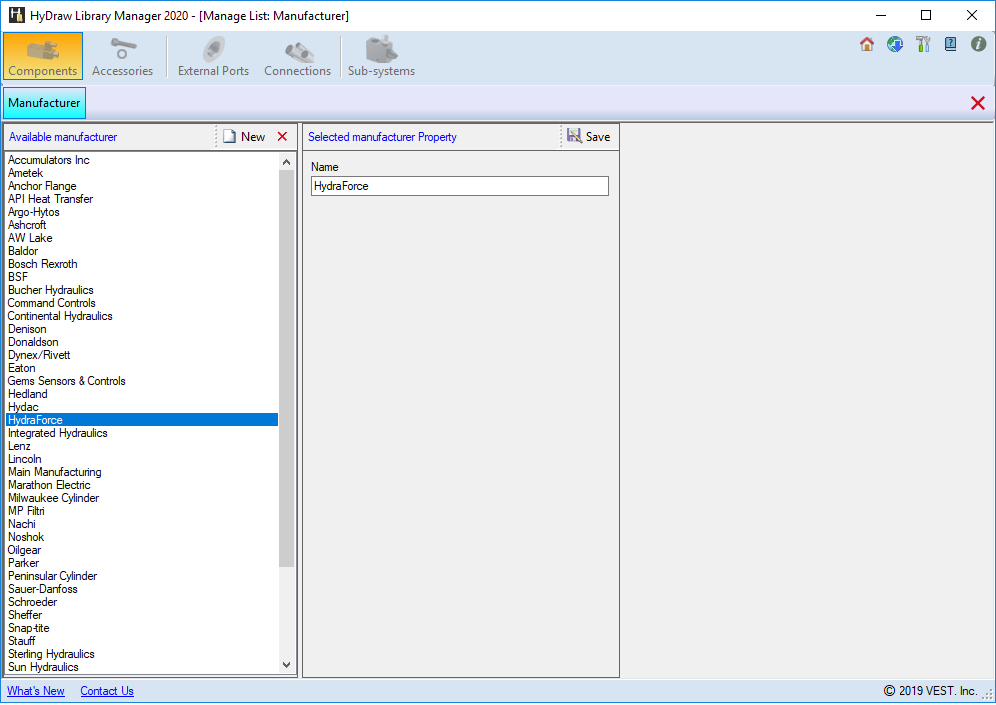Save the selected manufacturer property
The height and width of the screenshot is (705, 996).
pos(589,137)
